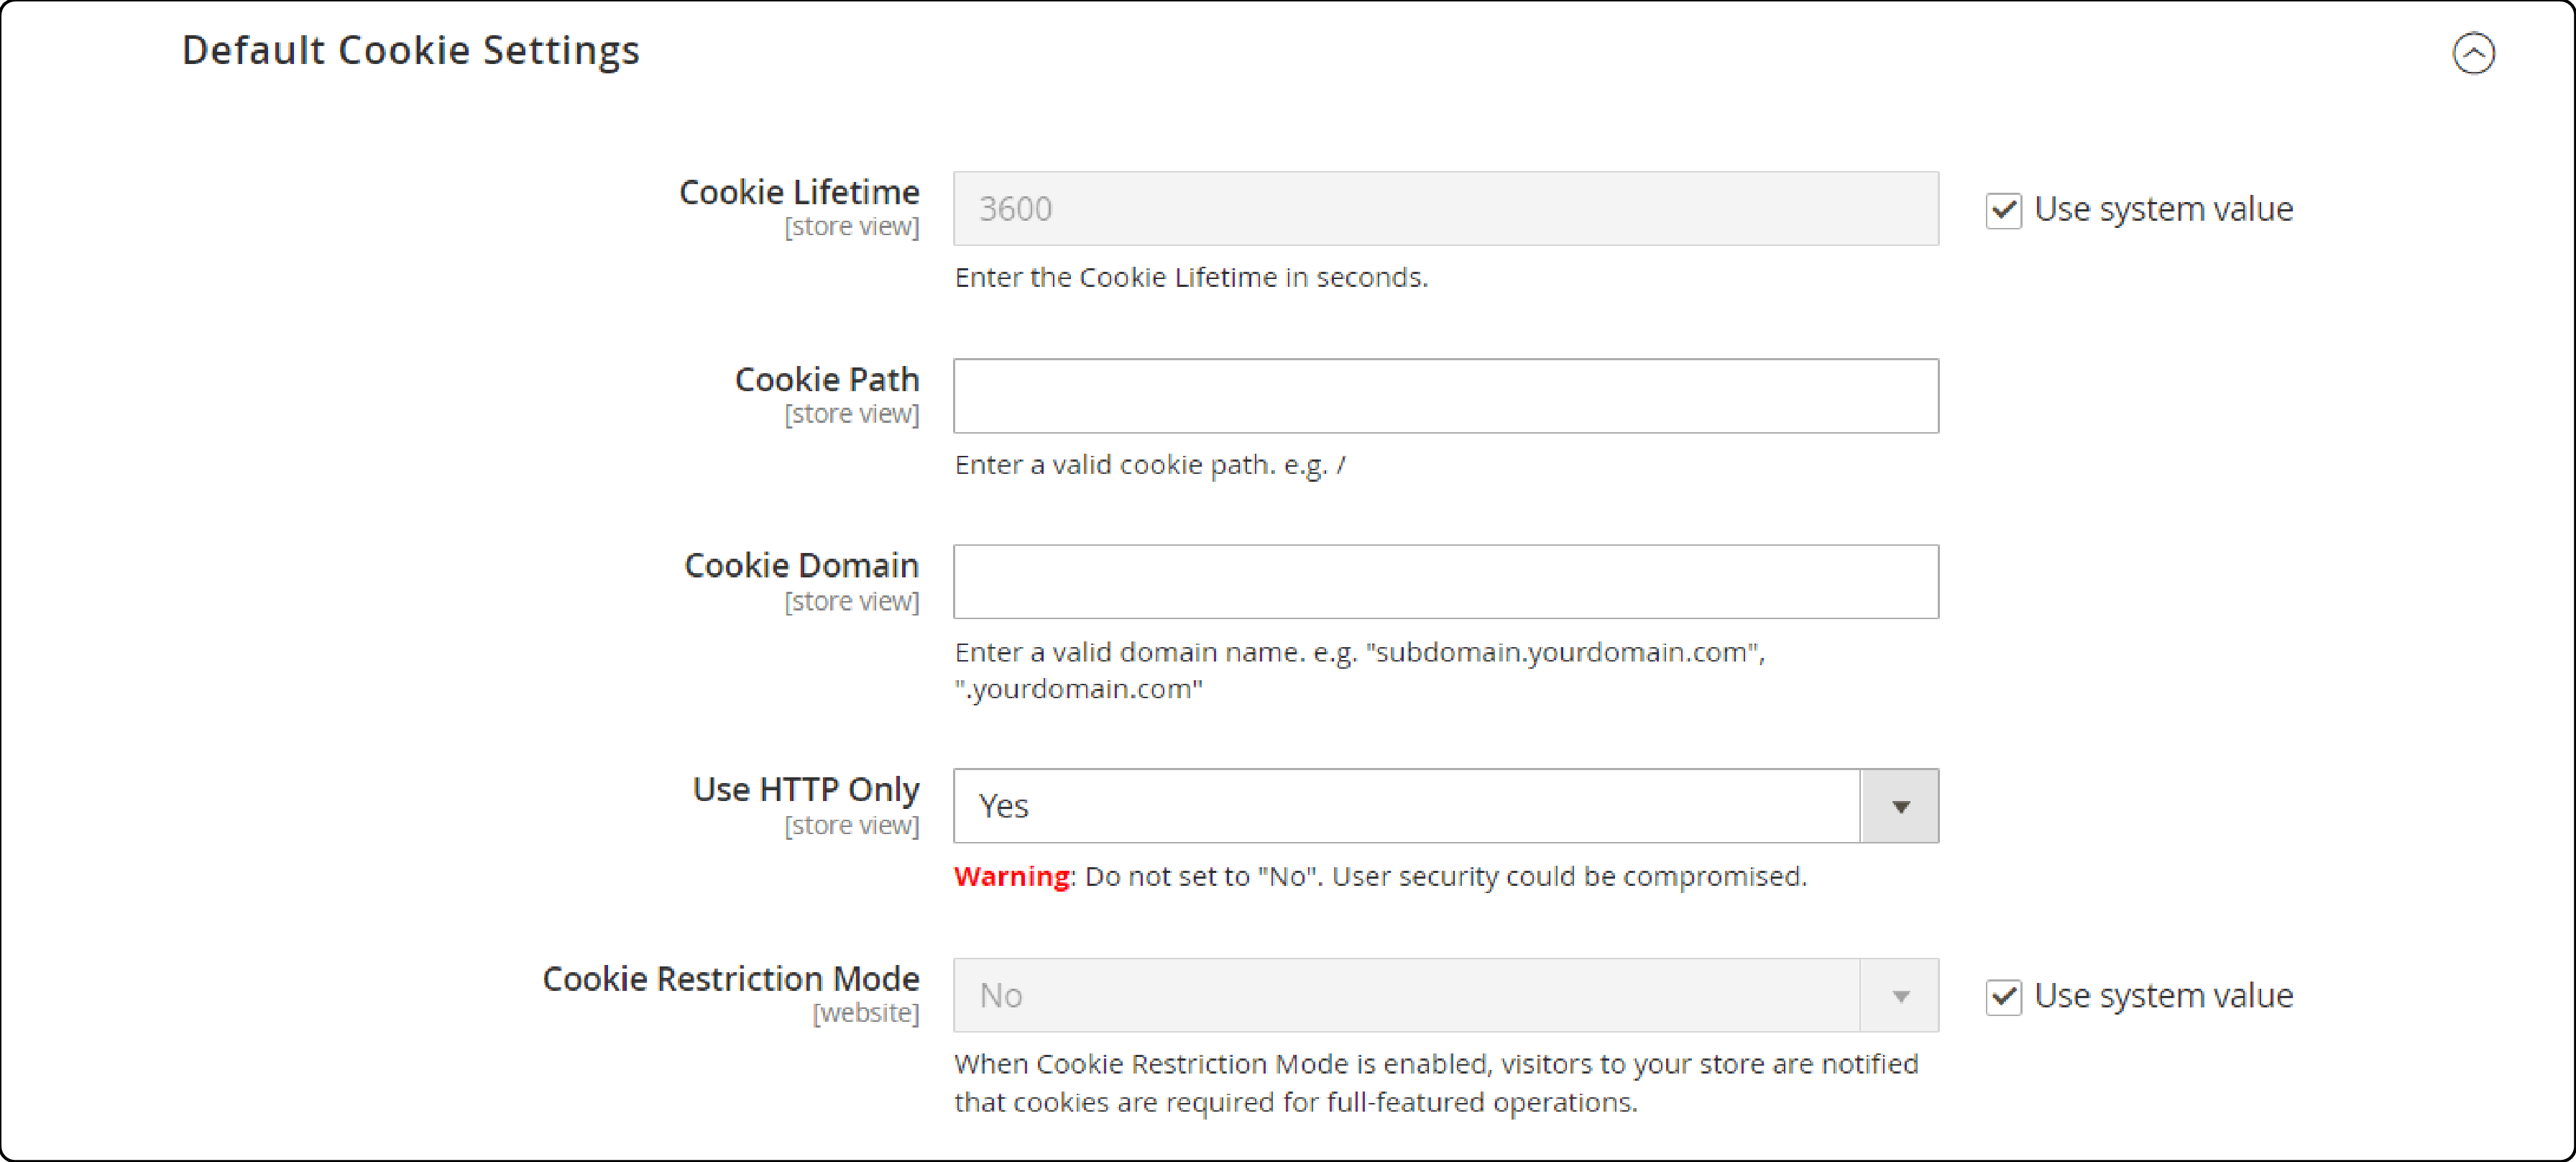The height and width of the screenshot is (1162, 2576).
Task: Click the Cookie Restriction Mode label
Action: click(731, 978)
